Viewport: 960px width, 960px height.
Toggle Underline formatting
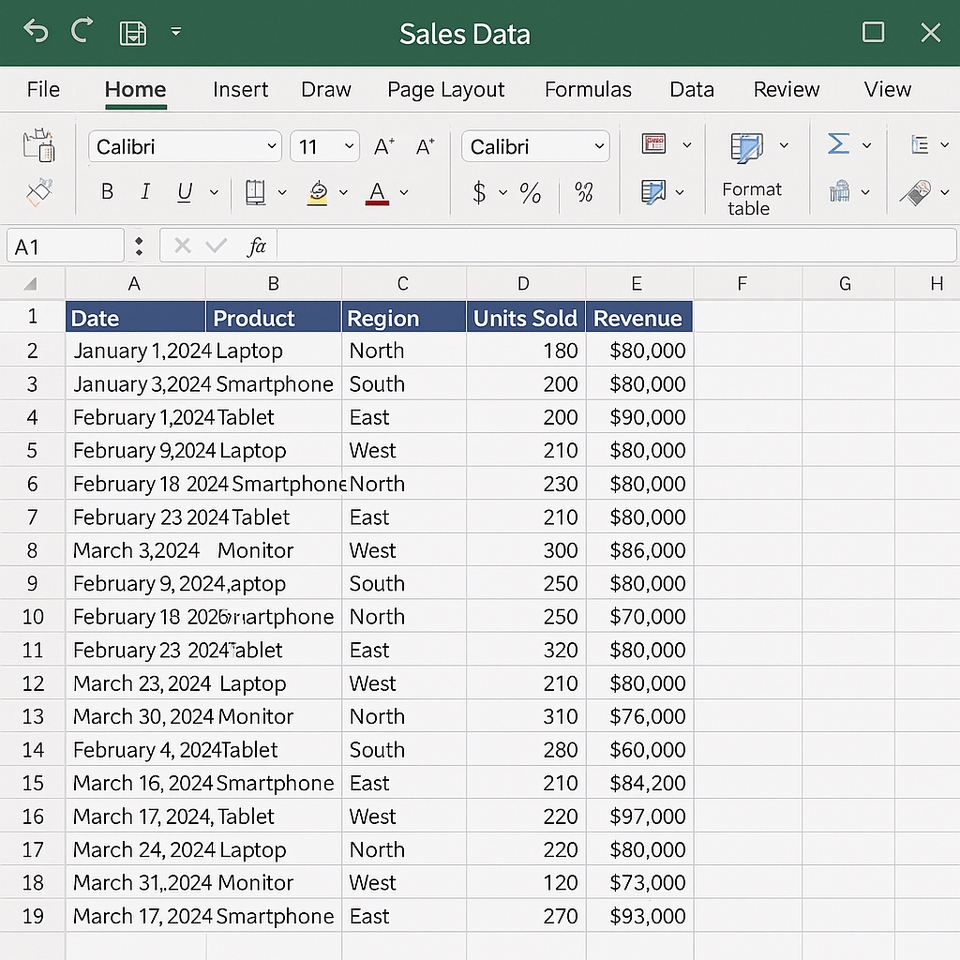pos(184,192)
